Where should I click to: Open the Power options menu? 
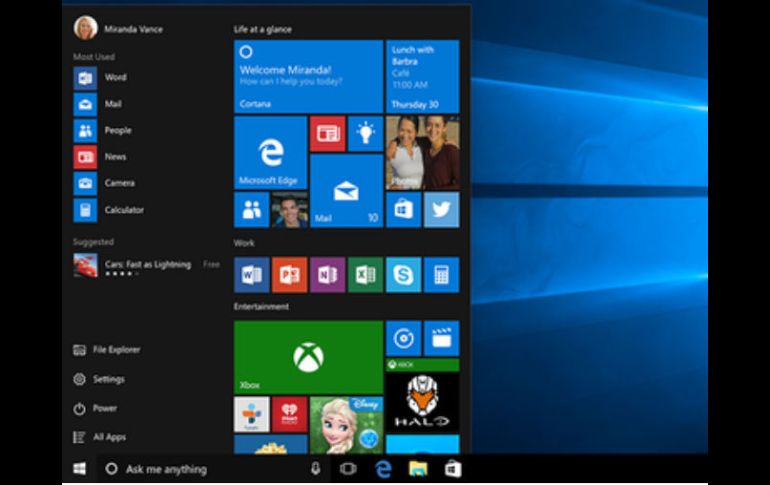point(104,408)
